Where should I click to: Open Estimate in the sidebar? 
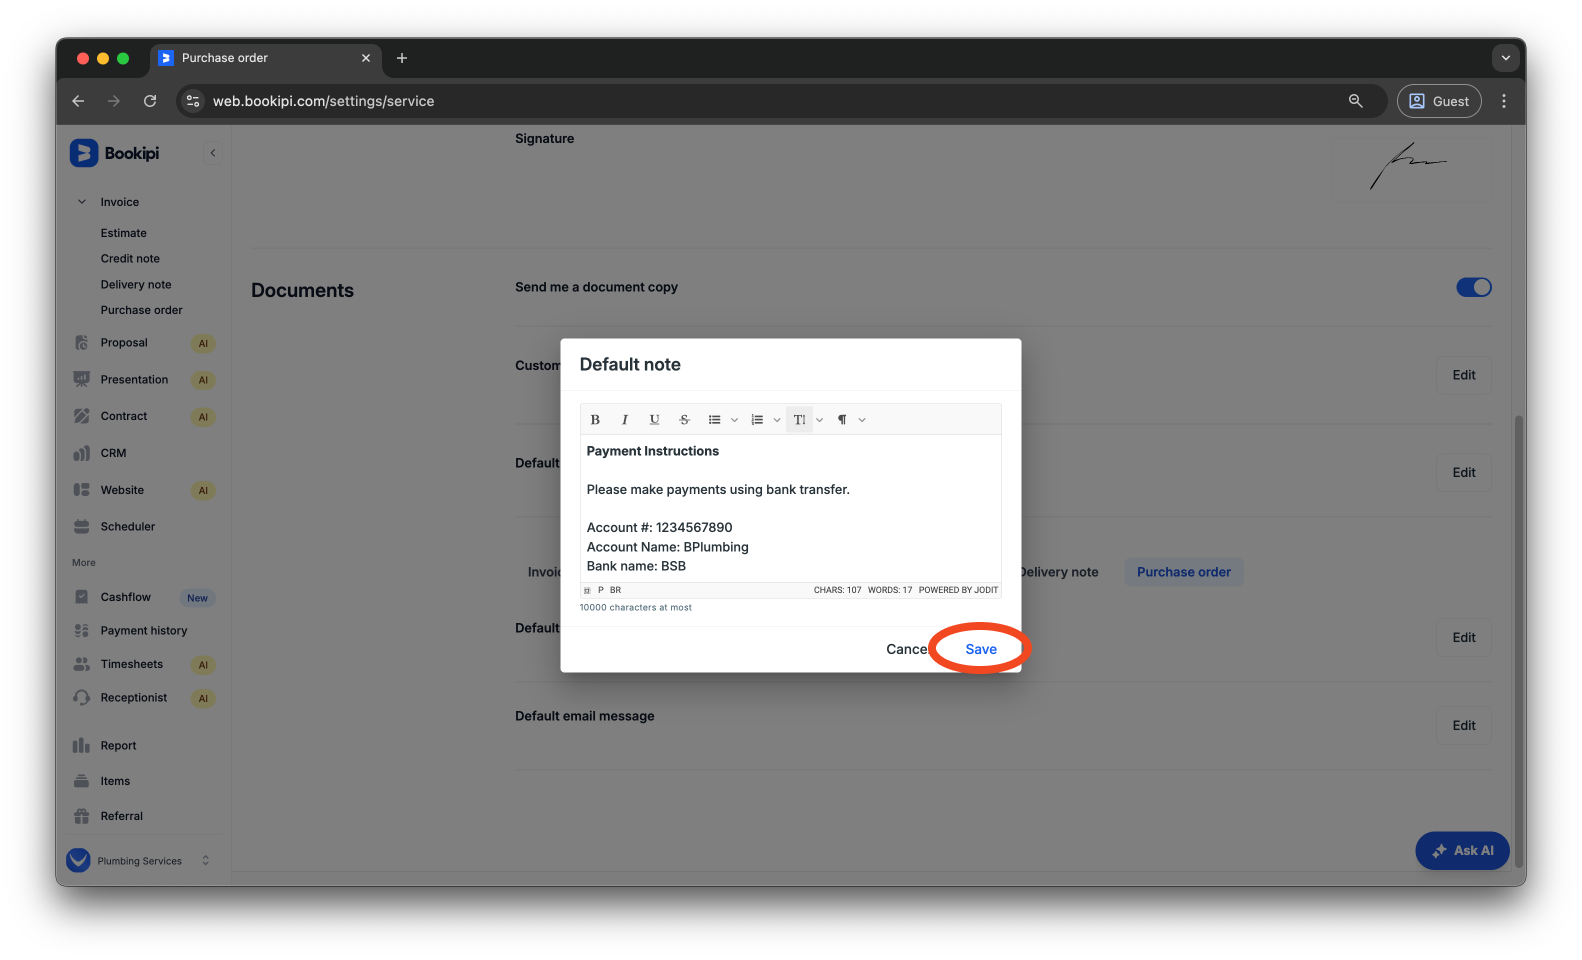pyautogui.click(x=123, y=233)
